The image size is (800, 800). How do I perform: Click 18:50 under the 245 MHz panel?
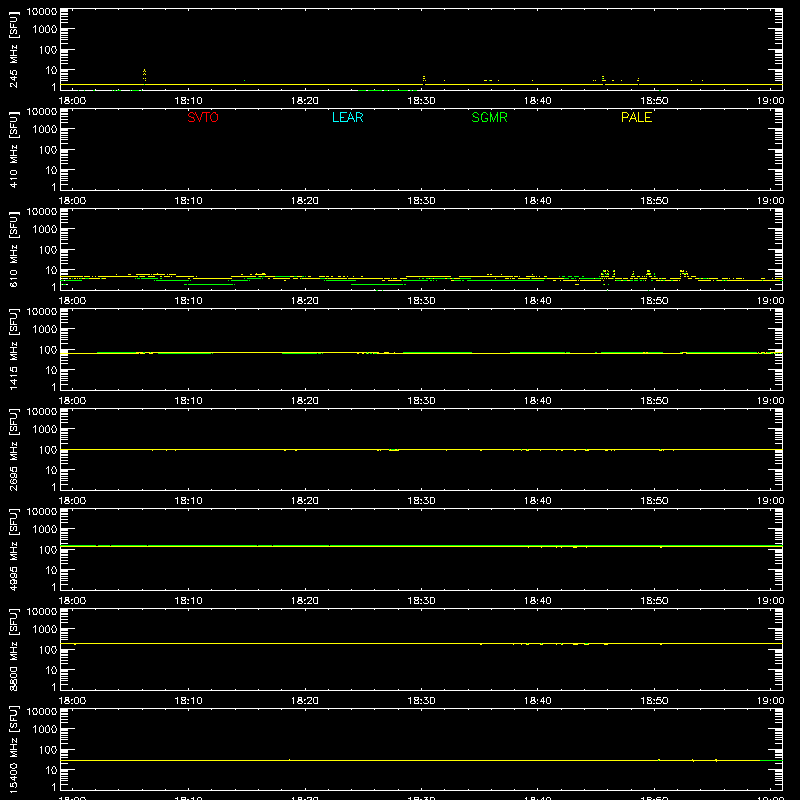[654, 101]
